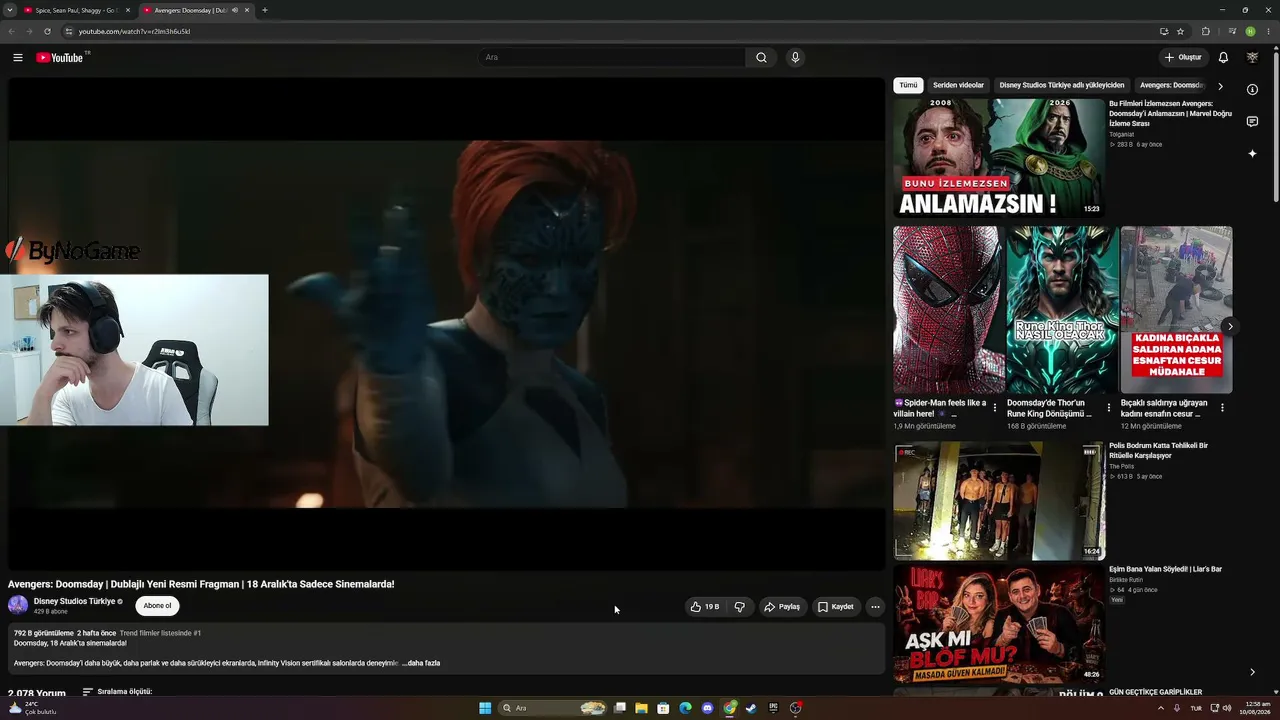Screen dimensions: 1280x720
Task: Launch Steam from the taskbar
Action: 751,708
